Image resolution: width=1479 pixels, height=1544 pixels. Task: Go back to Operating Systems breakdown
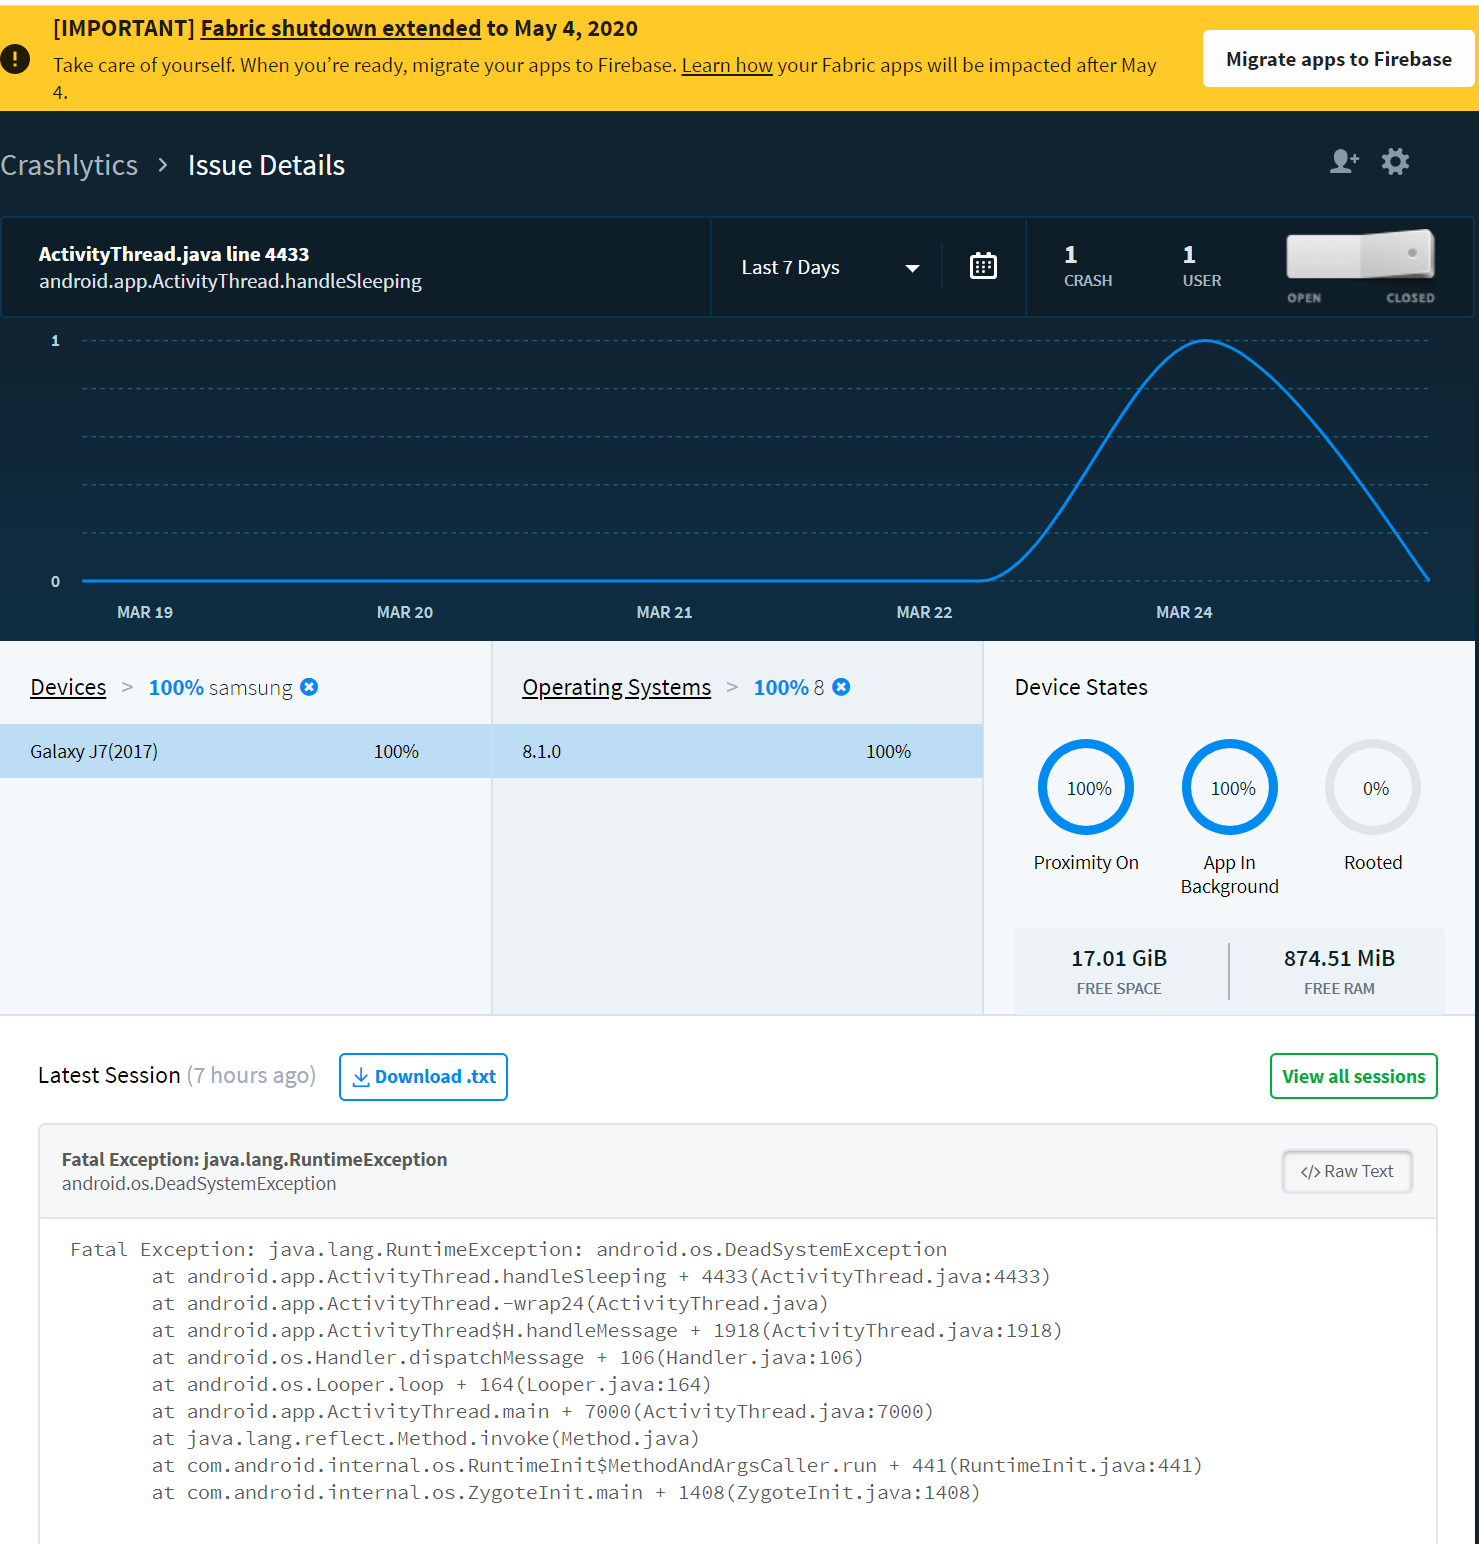point(616,688)
